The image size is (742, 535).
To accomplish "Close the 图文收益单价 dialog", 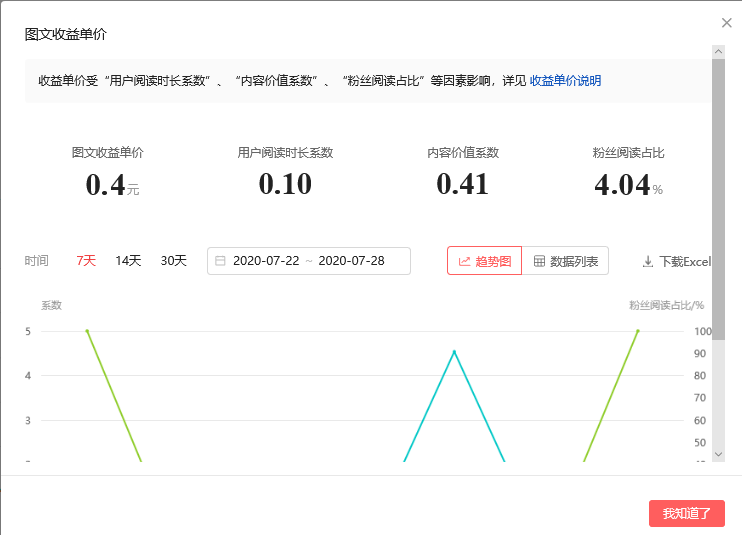I will 726,23.
